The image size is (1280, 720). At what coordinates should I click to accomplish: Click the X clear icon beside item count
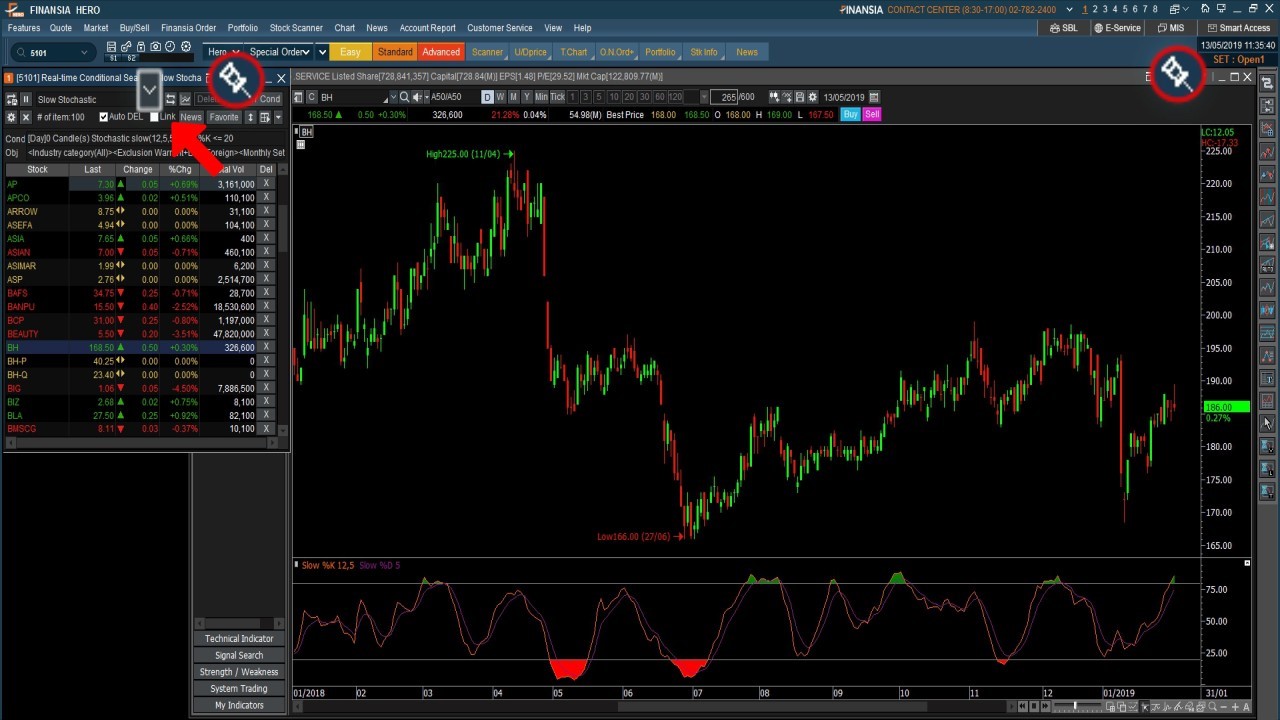pyautogui.click(x=26, y=117)
